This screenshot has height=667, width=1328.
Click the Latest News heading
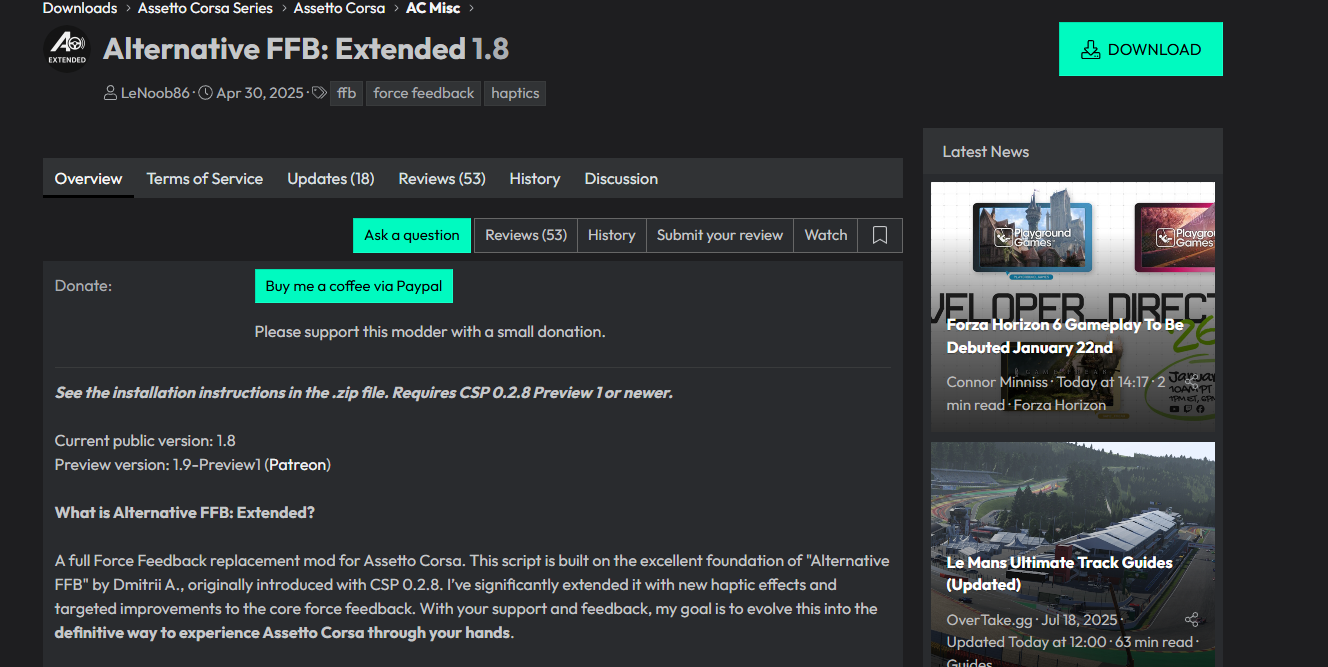(986, 152)
